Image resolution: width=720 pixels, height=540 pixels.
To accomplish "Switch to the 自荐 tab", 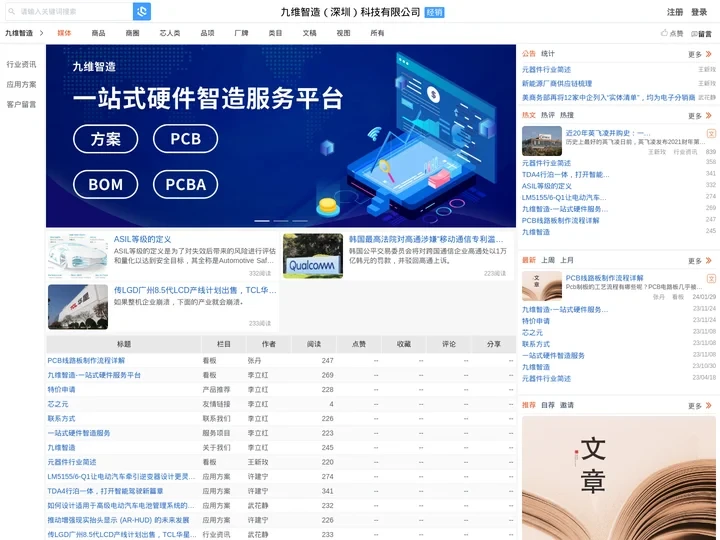I will tap(548, 405).
